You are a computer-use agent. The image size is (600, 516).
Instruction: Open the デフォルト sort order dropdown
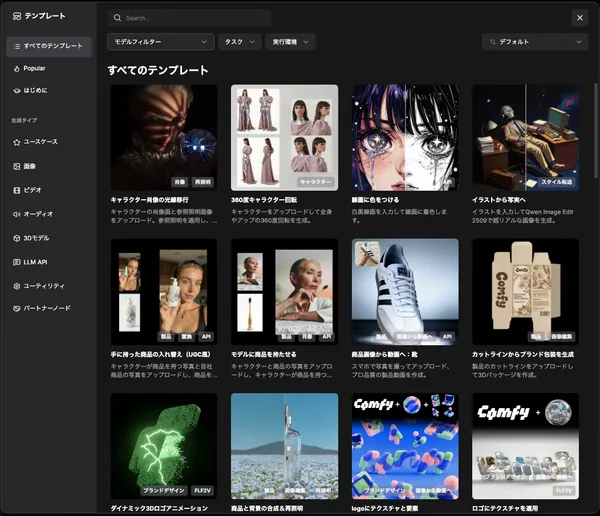tap(533, 42)
